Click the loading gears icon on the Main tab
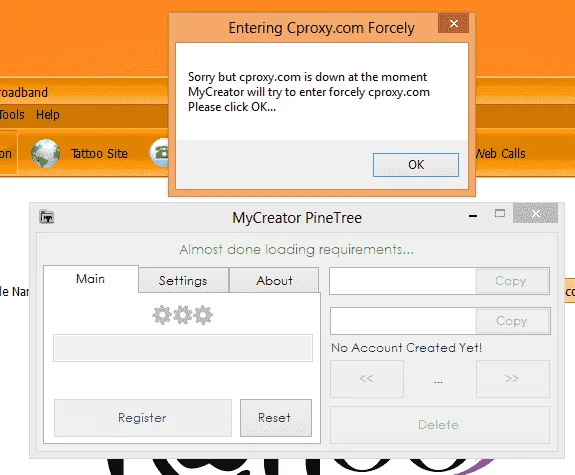The width and height of the screenshot is (575, 475). pos(183,315)
